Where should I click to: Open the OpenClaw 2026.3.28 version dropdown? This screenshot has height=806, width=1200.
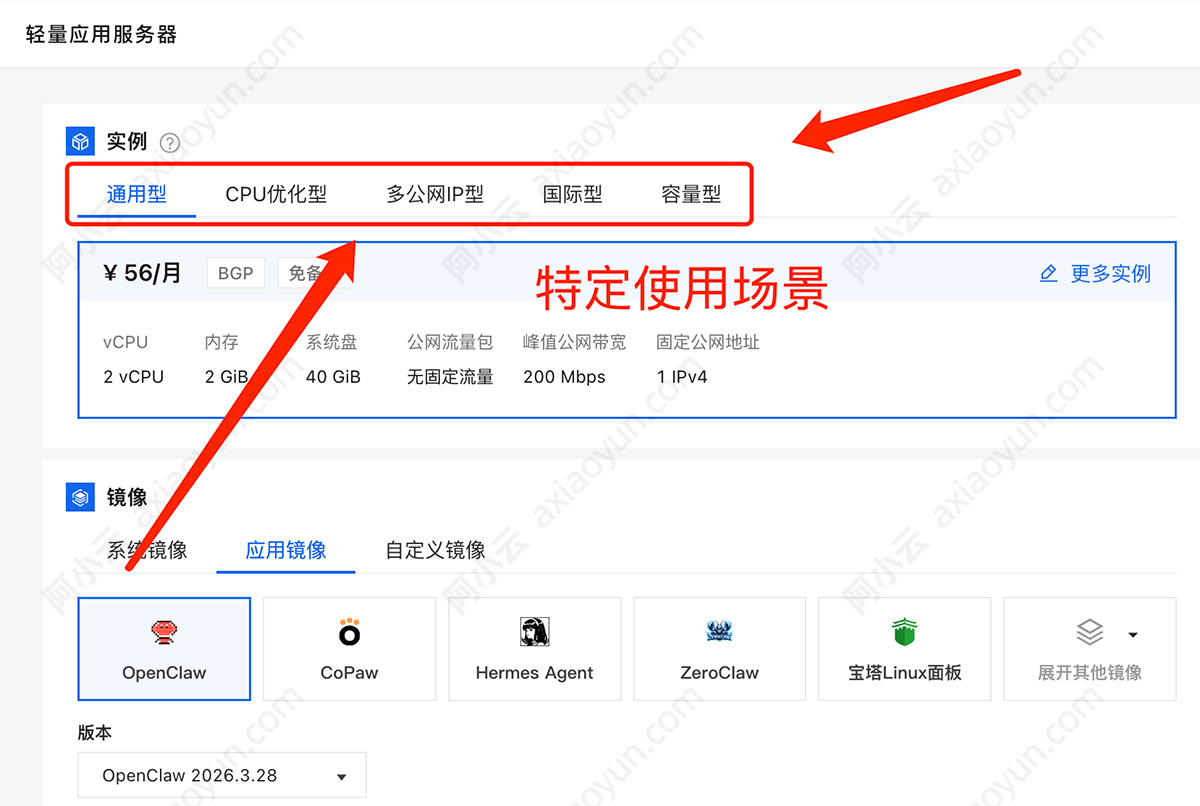222,774
